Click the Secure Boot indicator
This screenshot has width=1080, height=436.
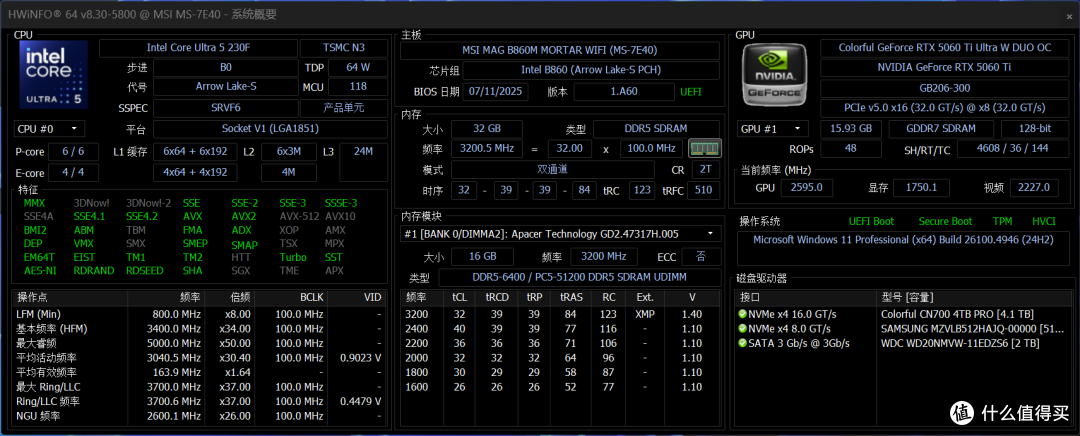(945, 221)
